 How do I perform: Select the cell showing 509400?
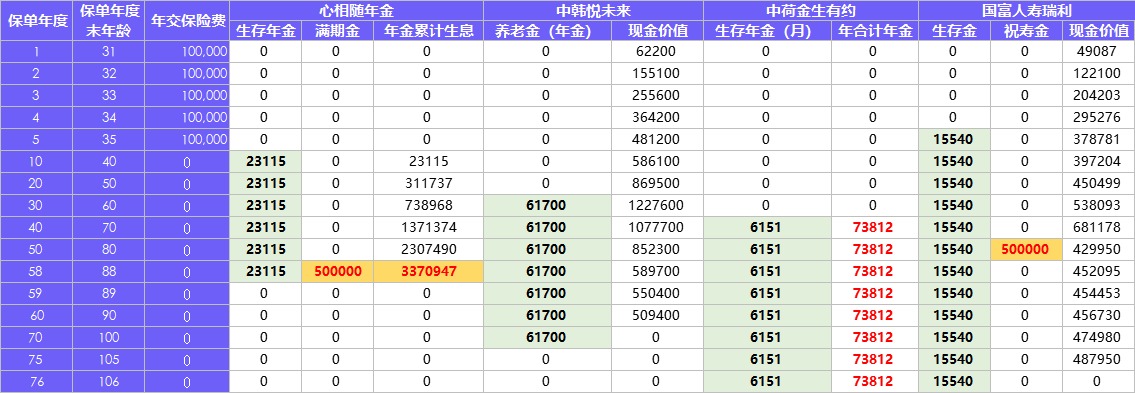tap(657, 316)
